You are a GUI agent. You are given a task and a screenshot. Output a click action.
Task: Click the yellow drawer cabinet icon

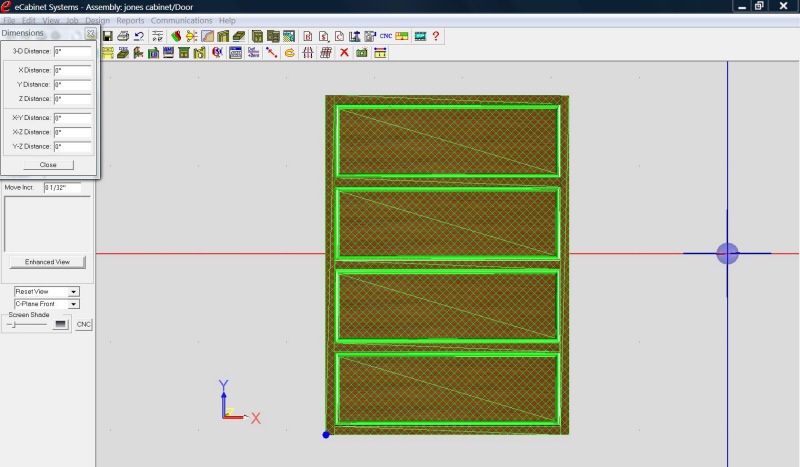108,53
